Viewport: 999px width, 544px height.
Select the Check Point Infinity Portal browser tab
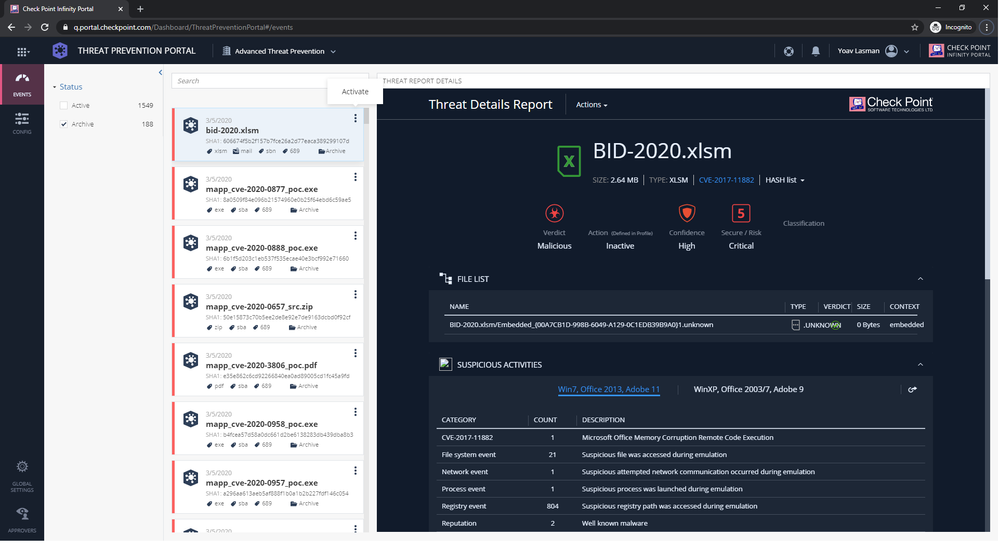point(64,9)
